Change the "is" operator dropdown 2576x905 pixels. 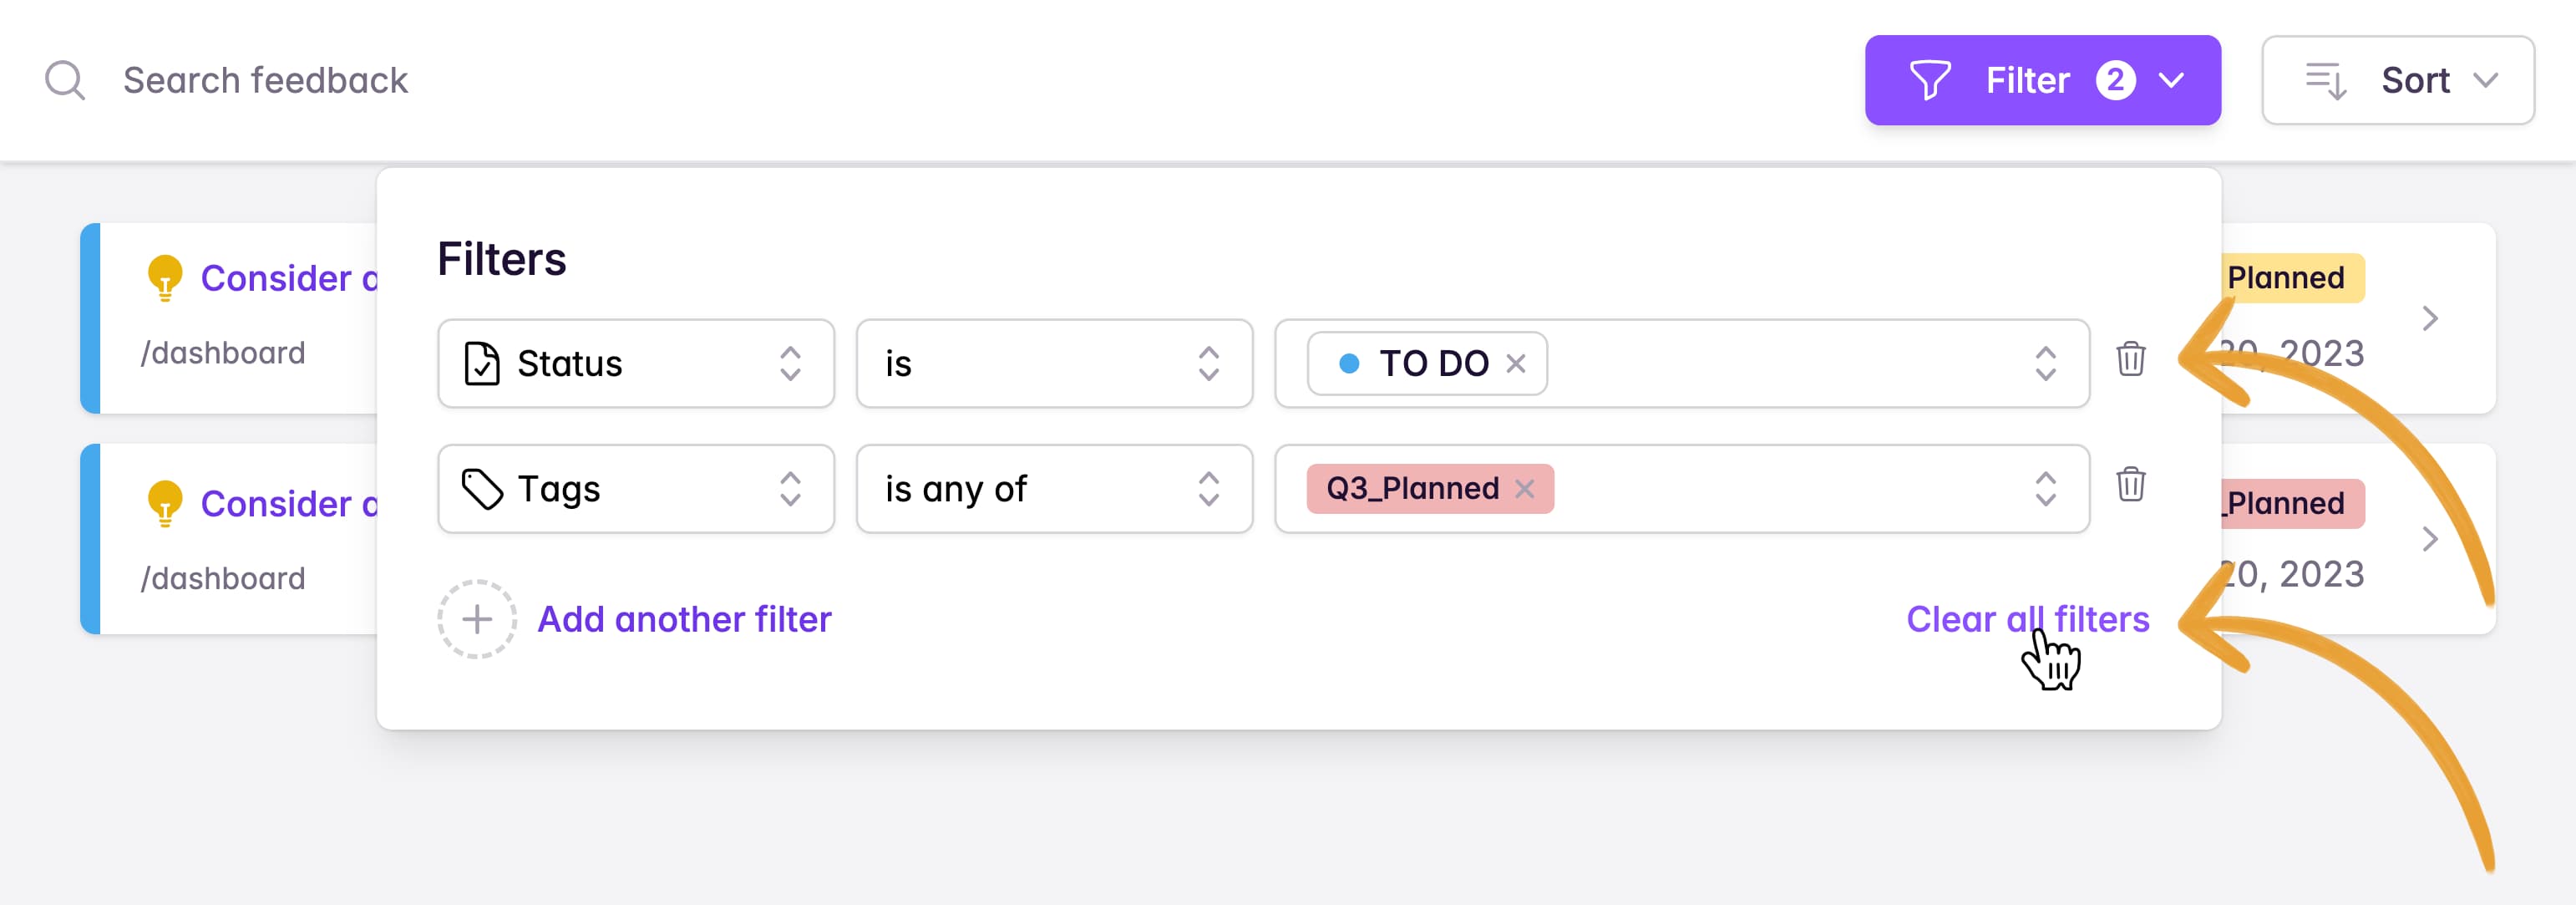pyautogui.click(x=1054, y=363)
